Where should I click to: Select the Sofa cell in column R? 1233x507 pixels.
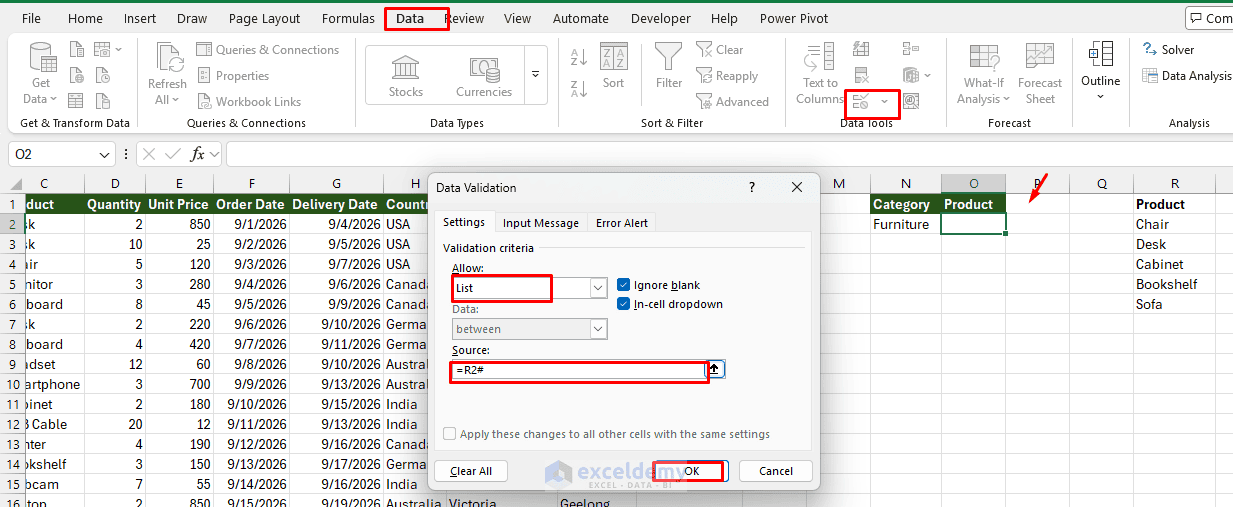coord(1175,304)
